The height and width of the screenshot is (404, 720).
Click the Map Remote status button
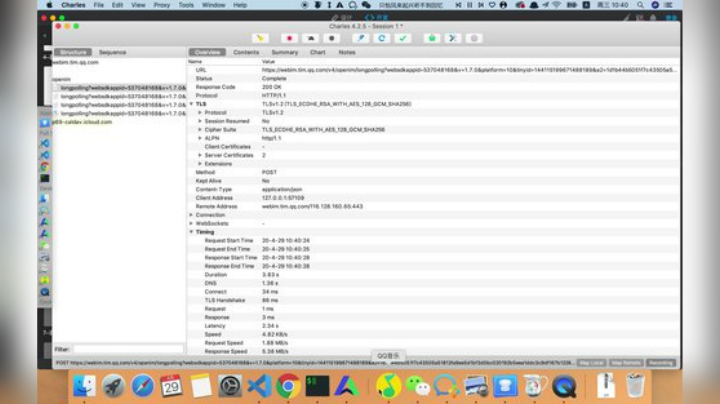pyautogui.click(x=626, y=363)
